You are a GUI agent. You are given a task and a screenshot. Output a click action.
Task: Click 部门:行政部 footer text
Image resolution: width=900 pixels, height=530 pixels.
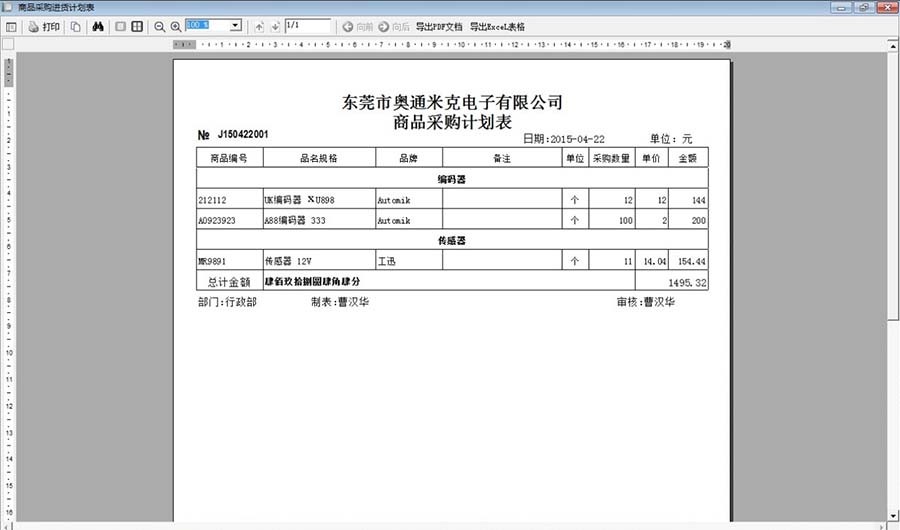[227, 302]
